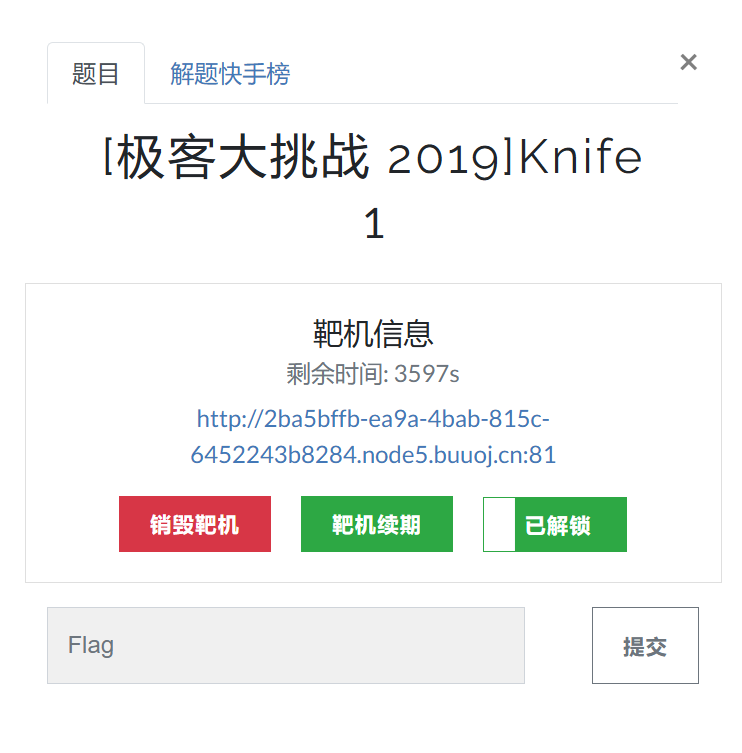Click the link line starting with http://2ba5bffb
Image resolution: width=742 pixels, height=753 pixels.
[373, 419]
